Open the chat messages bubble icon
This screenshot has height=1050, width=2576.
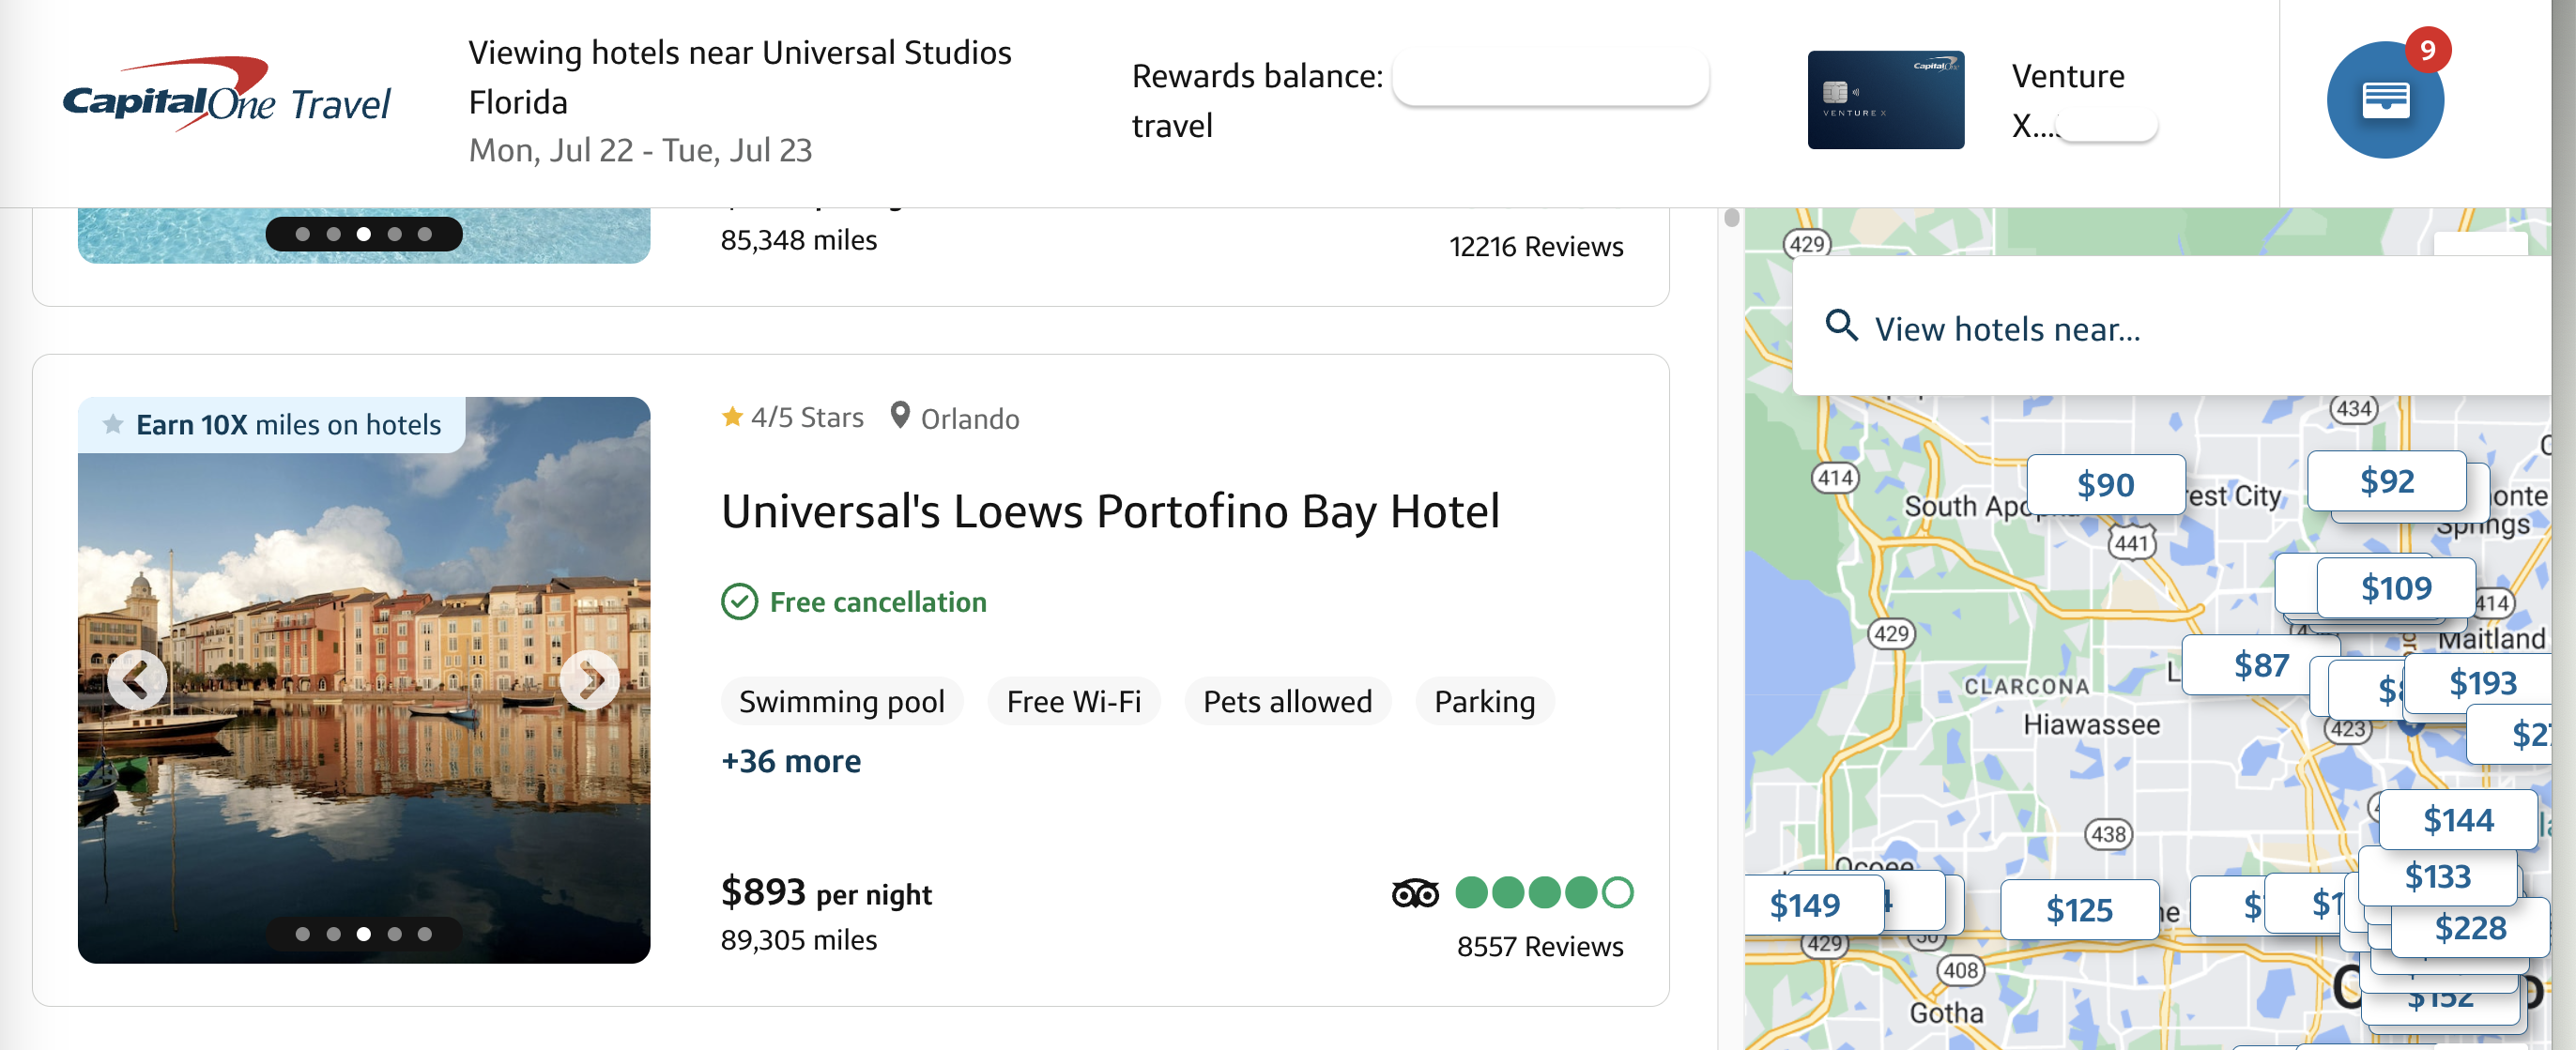[x=2385, y=100]
